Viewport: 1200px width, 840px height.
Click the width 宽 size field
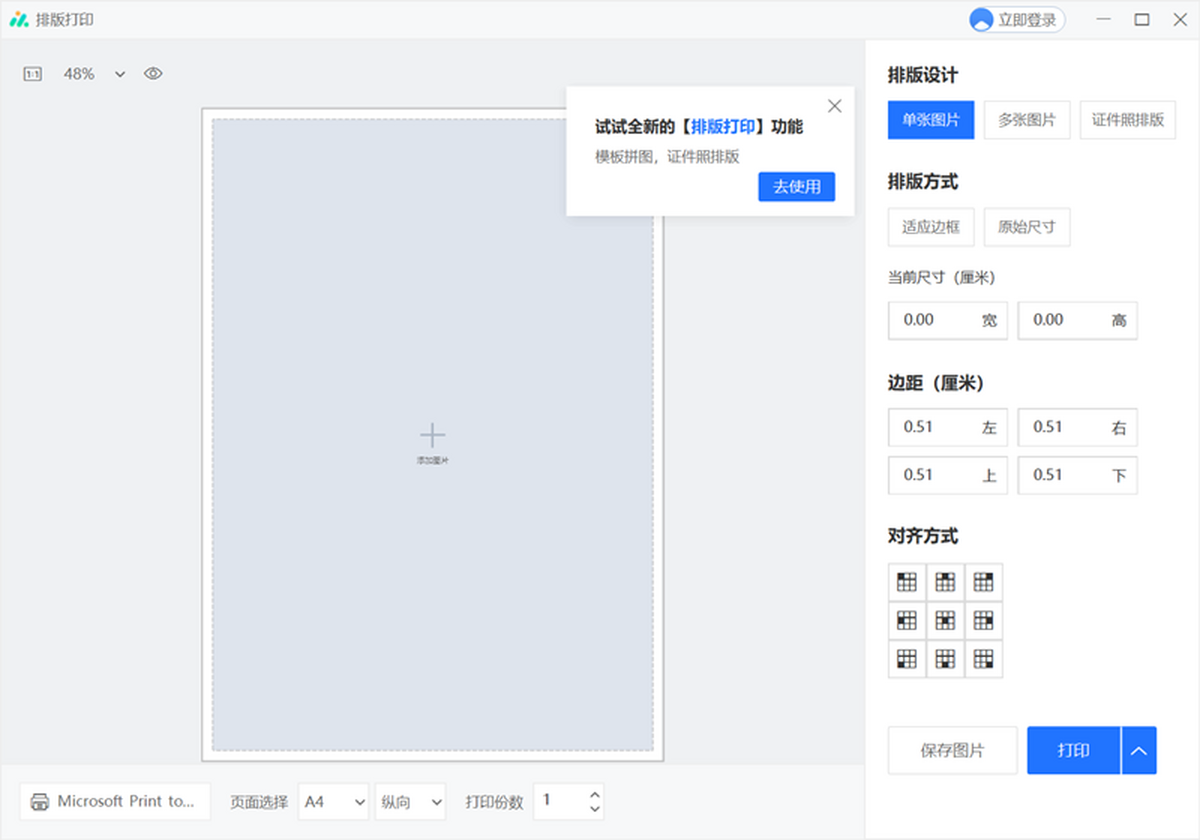tap(948, 320)
